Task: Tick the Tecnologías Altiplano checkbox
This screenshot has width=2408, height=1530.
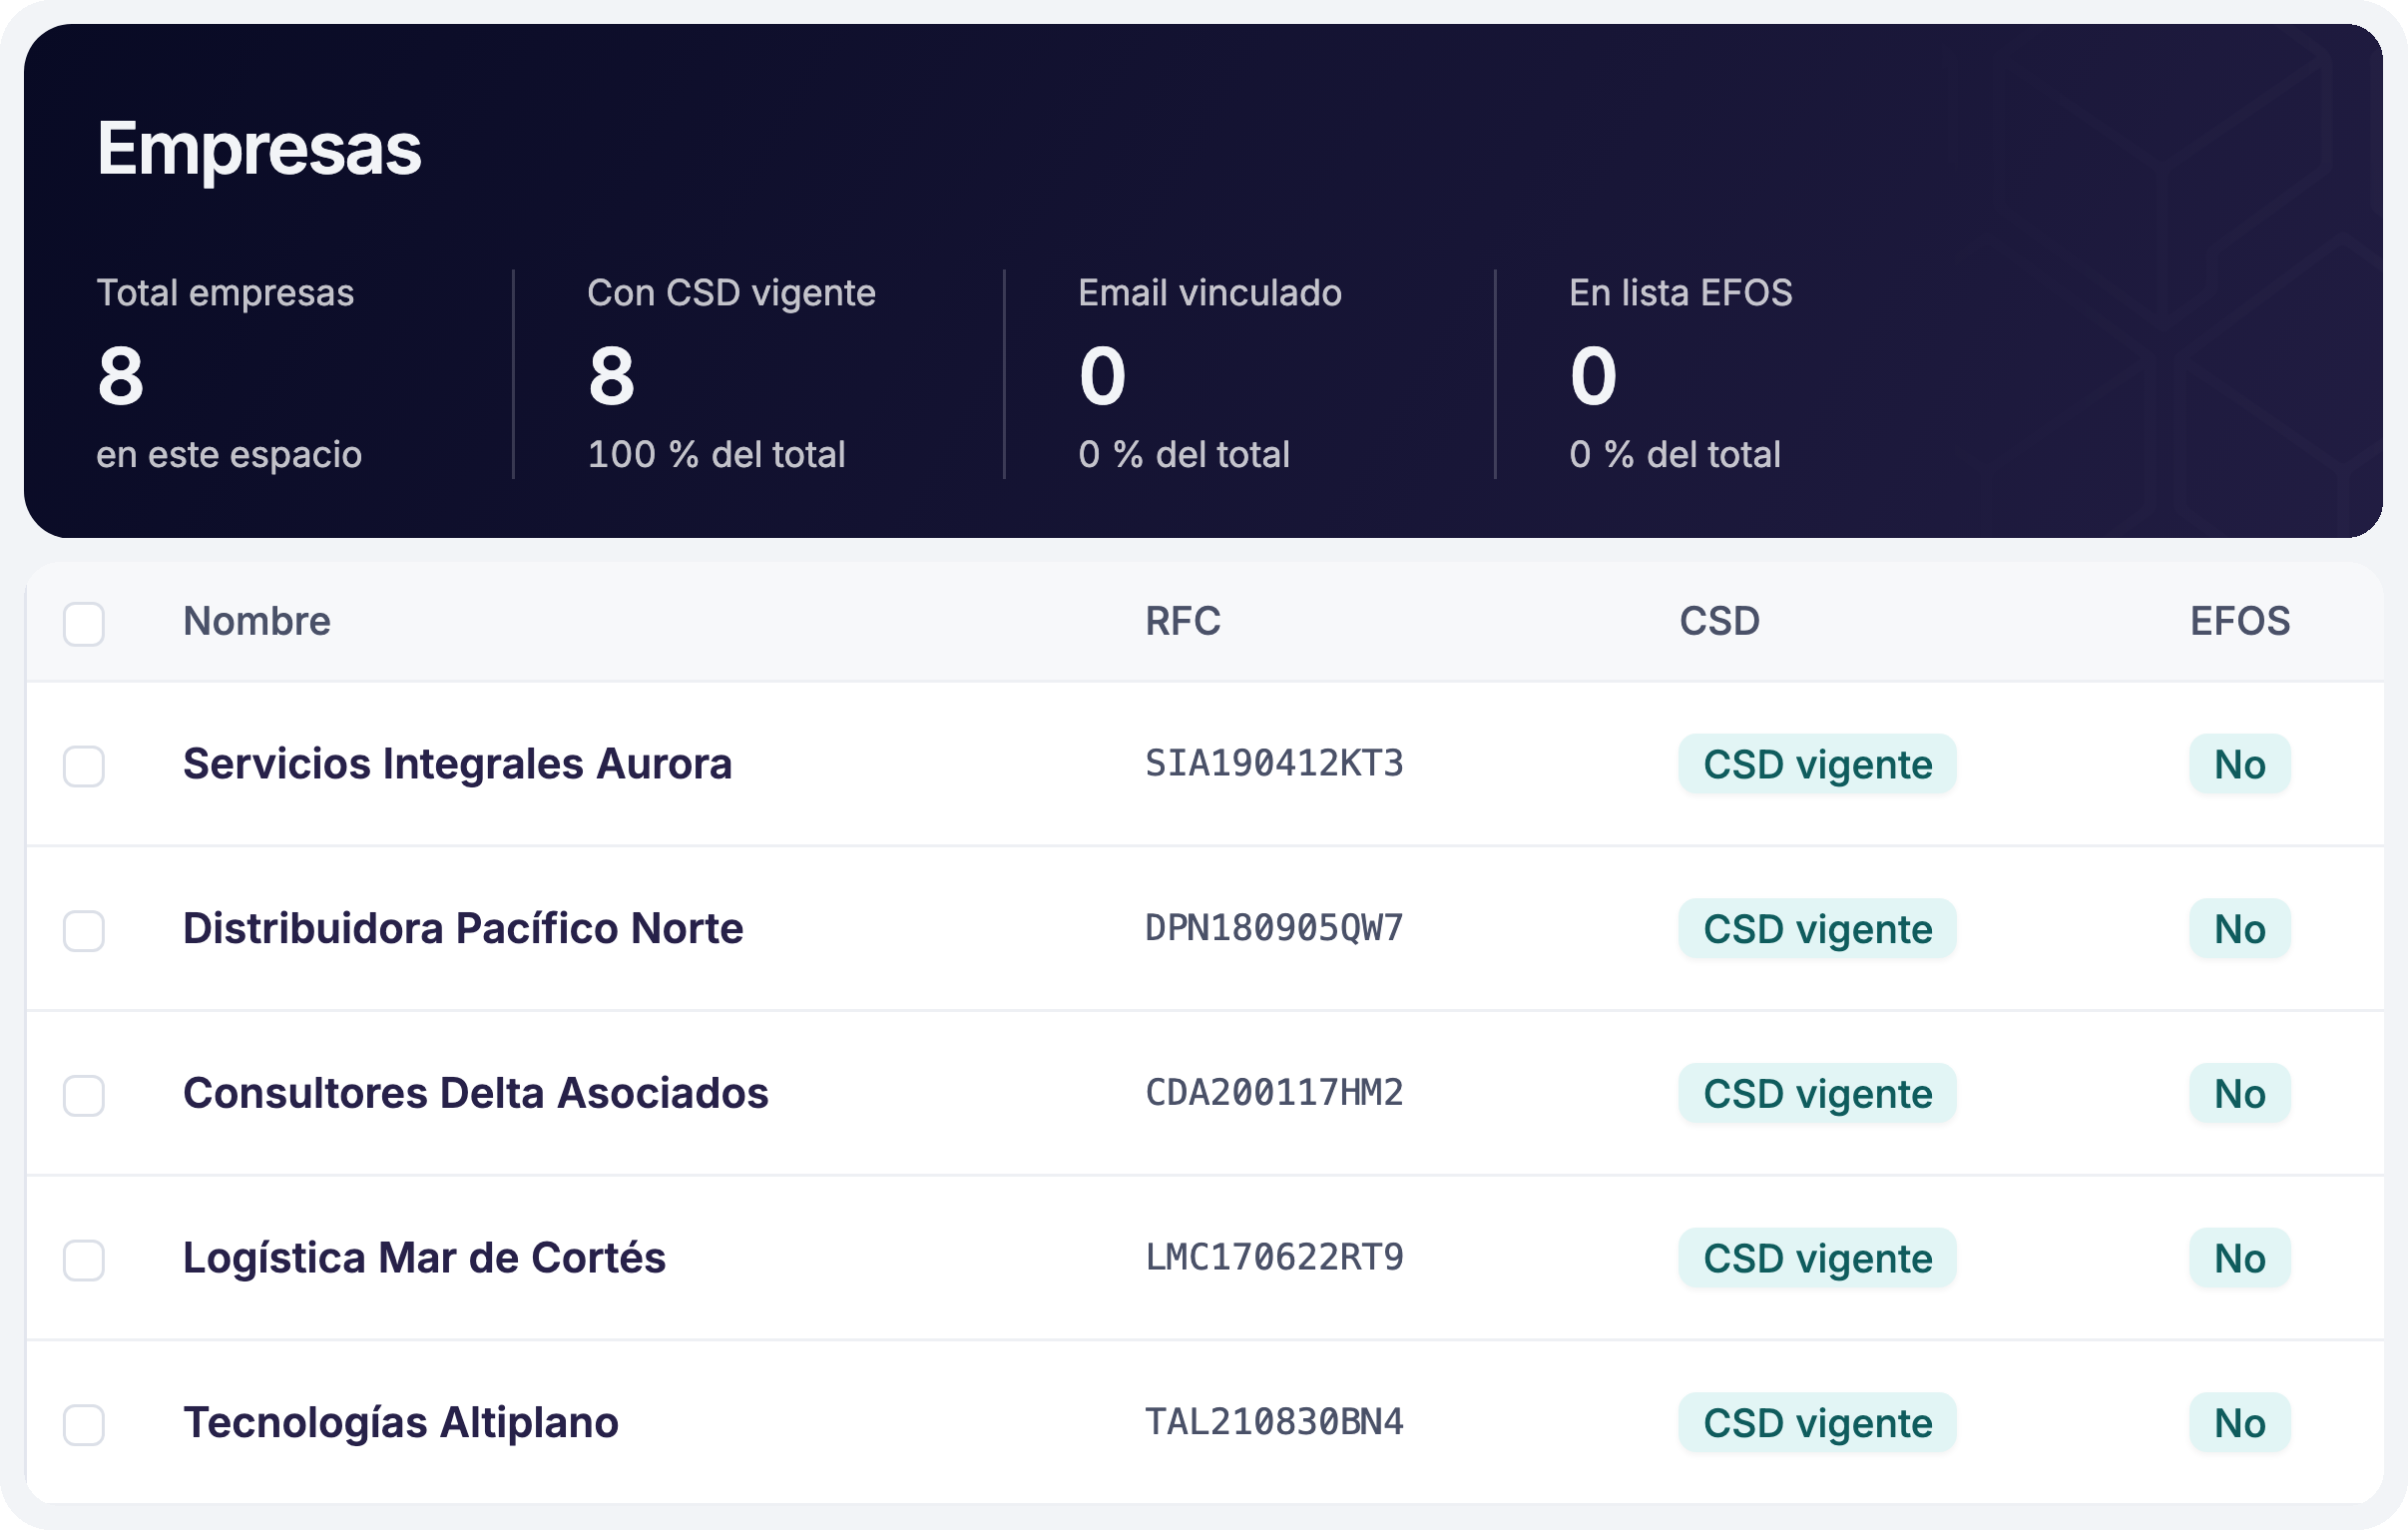Action: (x=84, y=1425)
